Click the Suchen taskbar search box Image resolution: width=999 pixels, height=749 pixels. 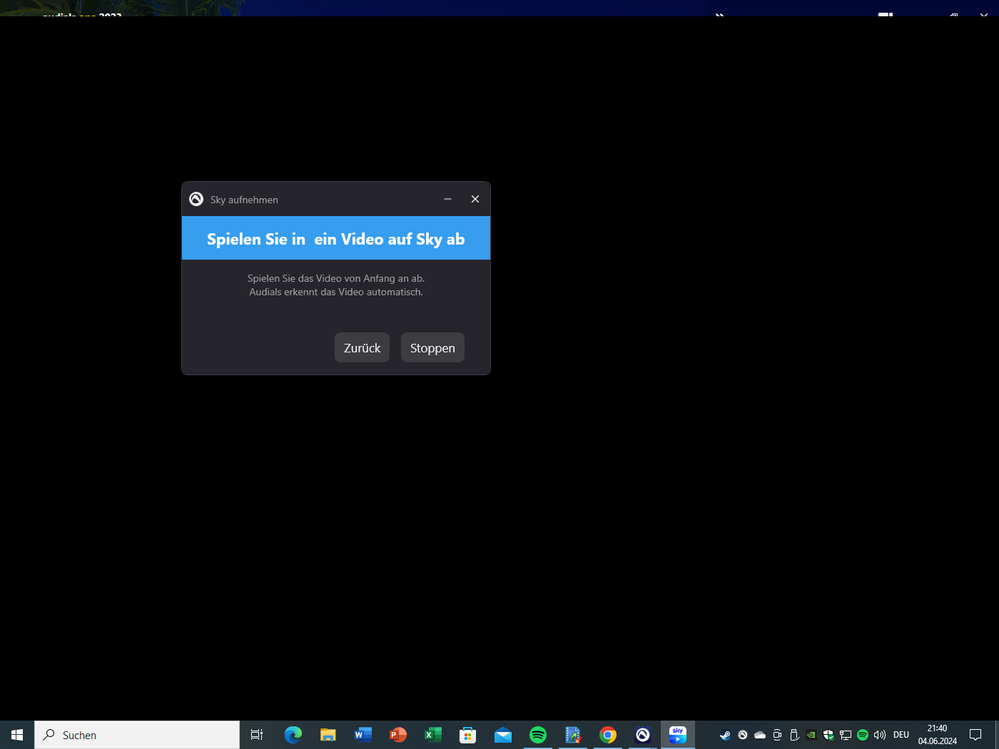click(137, 735)
